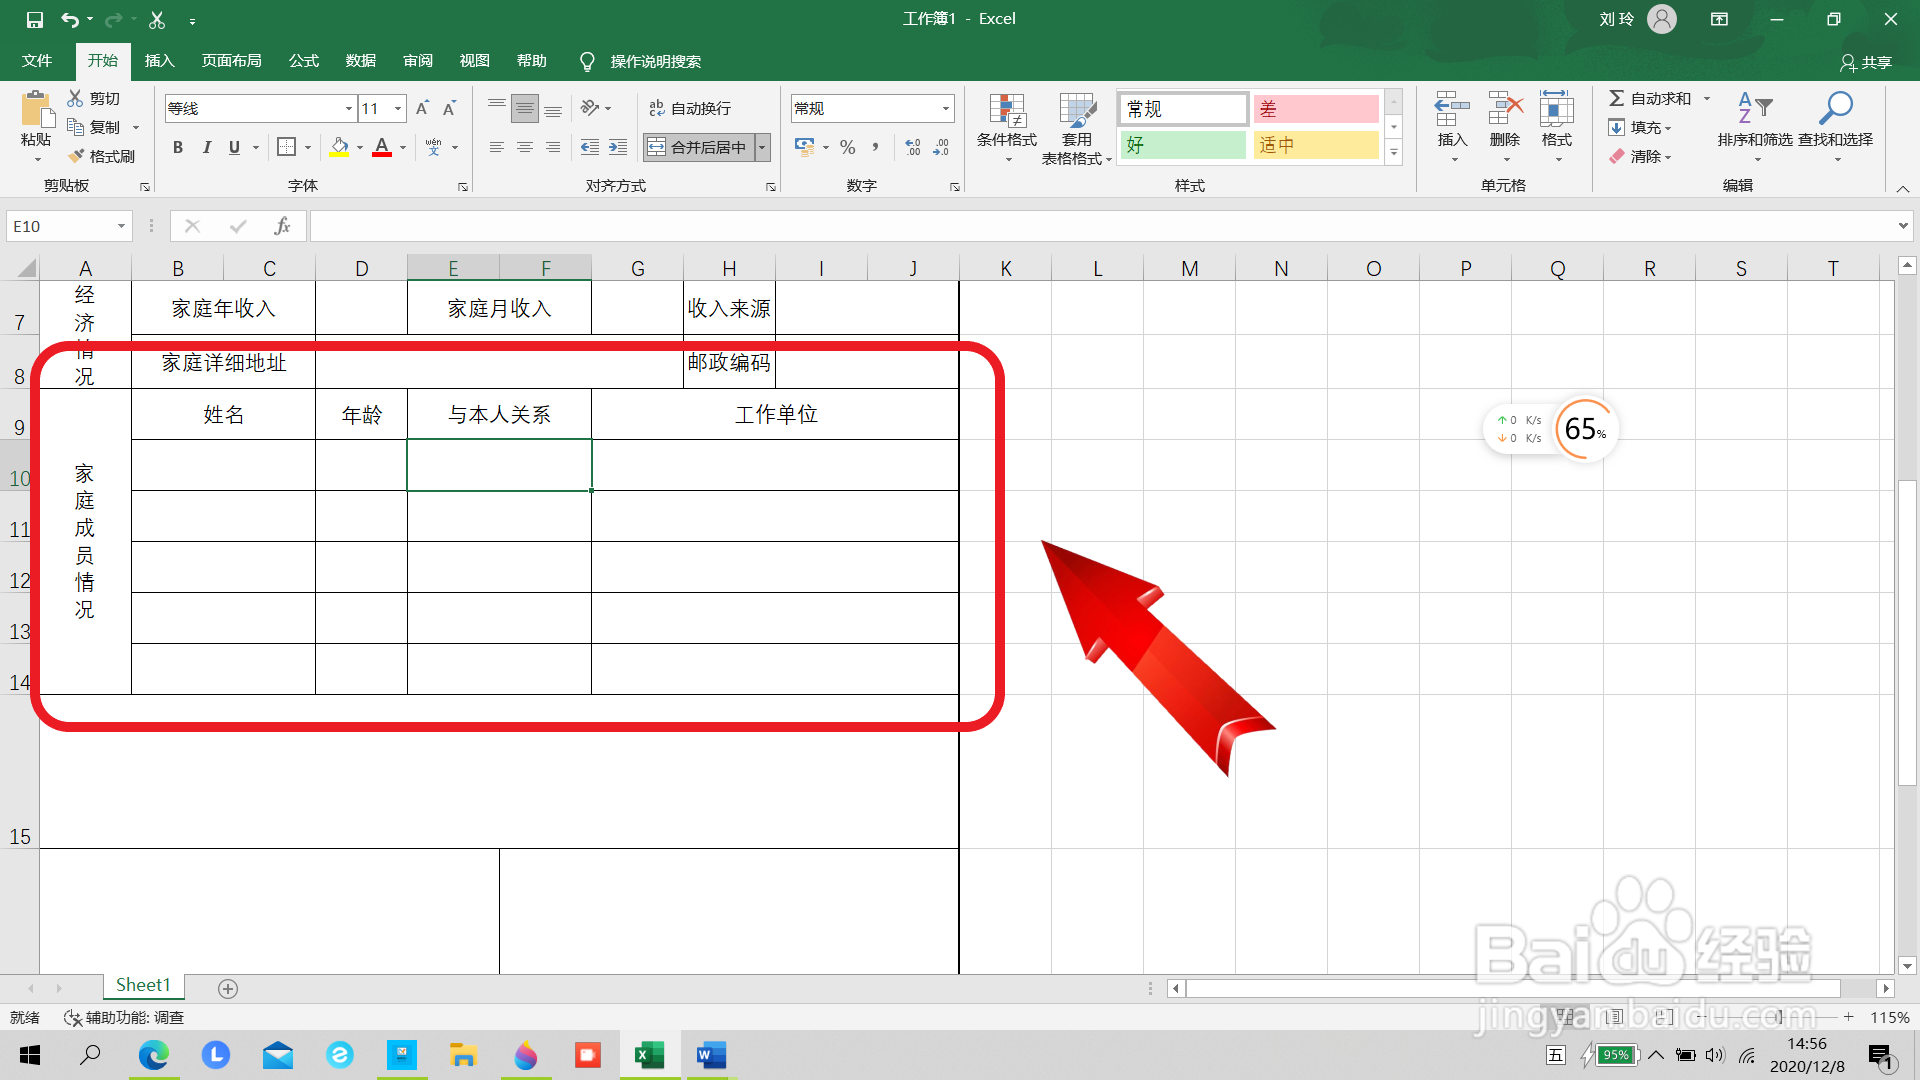Click the 共享 share button

1866,62
